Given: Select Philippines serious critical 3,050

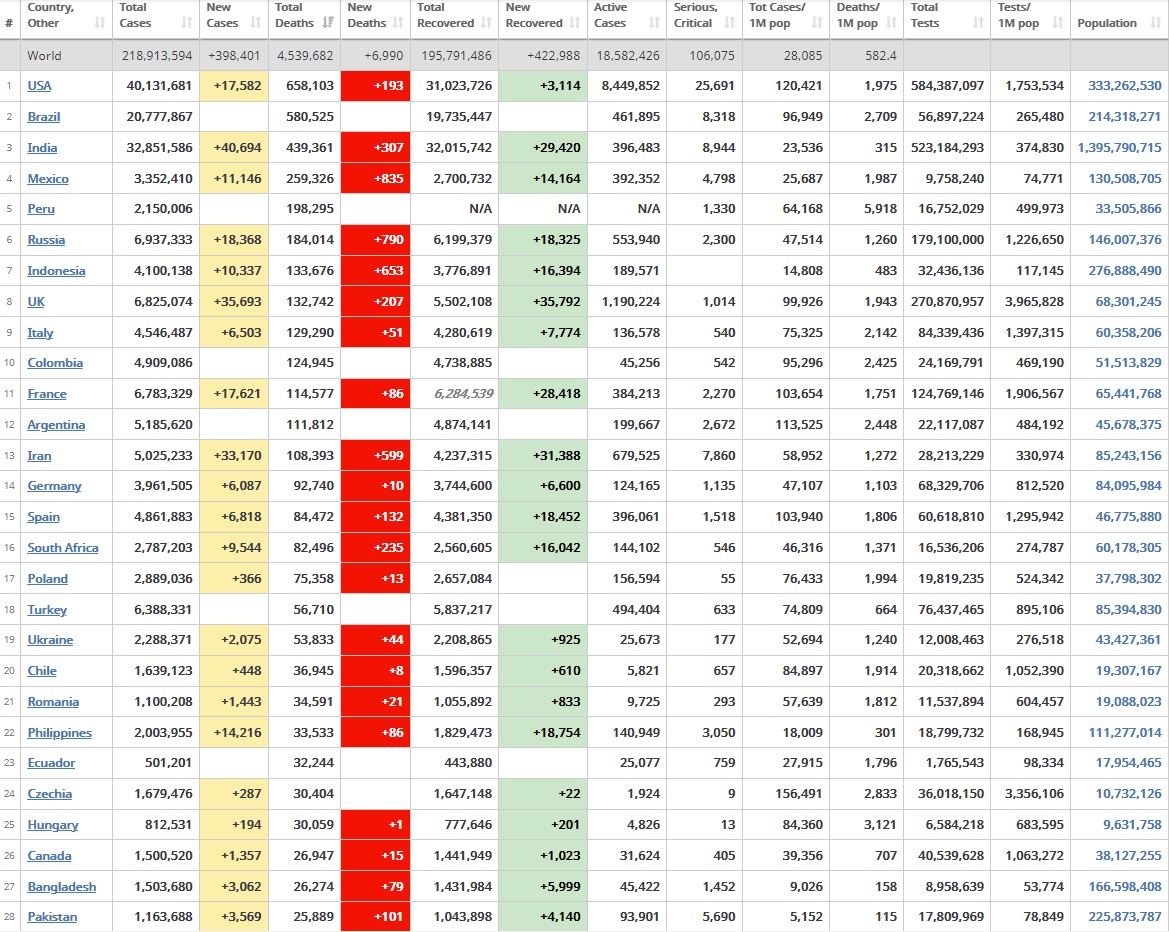Looking at the screenshot, I should click(x=719, y=733).
